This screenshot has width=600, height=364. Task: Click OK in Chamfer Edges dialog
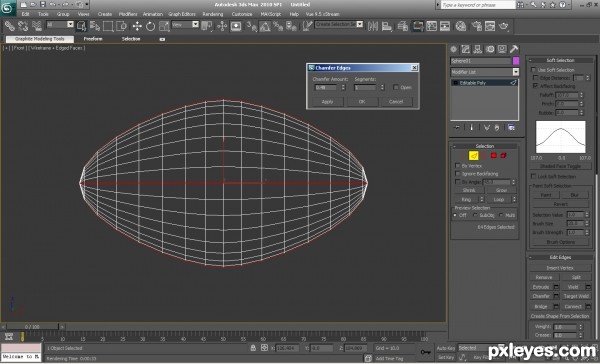[x=362, y=101]
